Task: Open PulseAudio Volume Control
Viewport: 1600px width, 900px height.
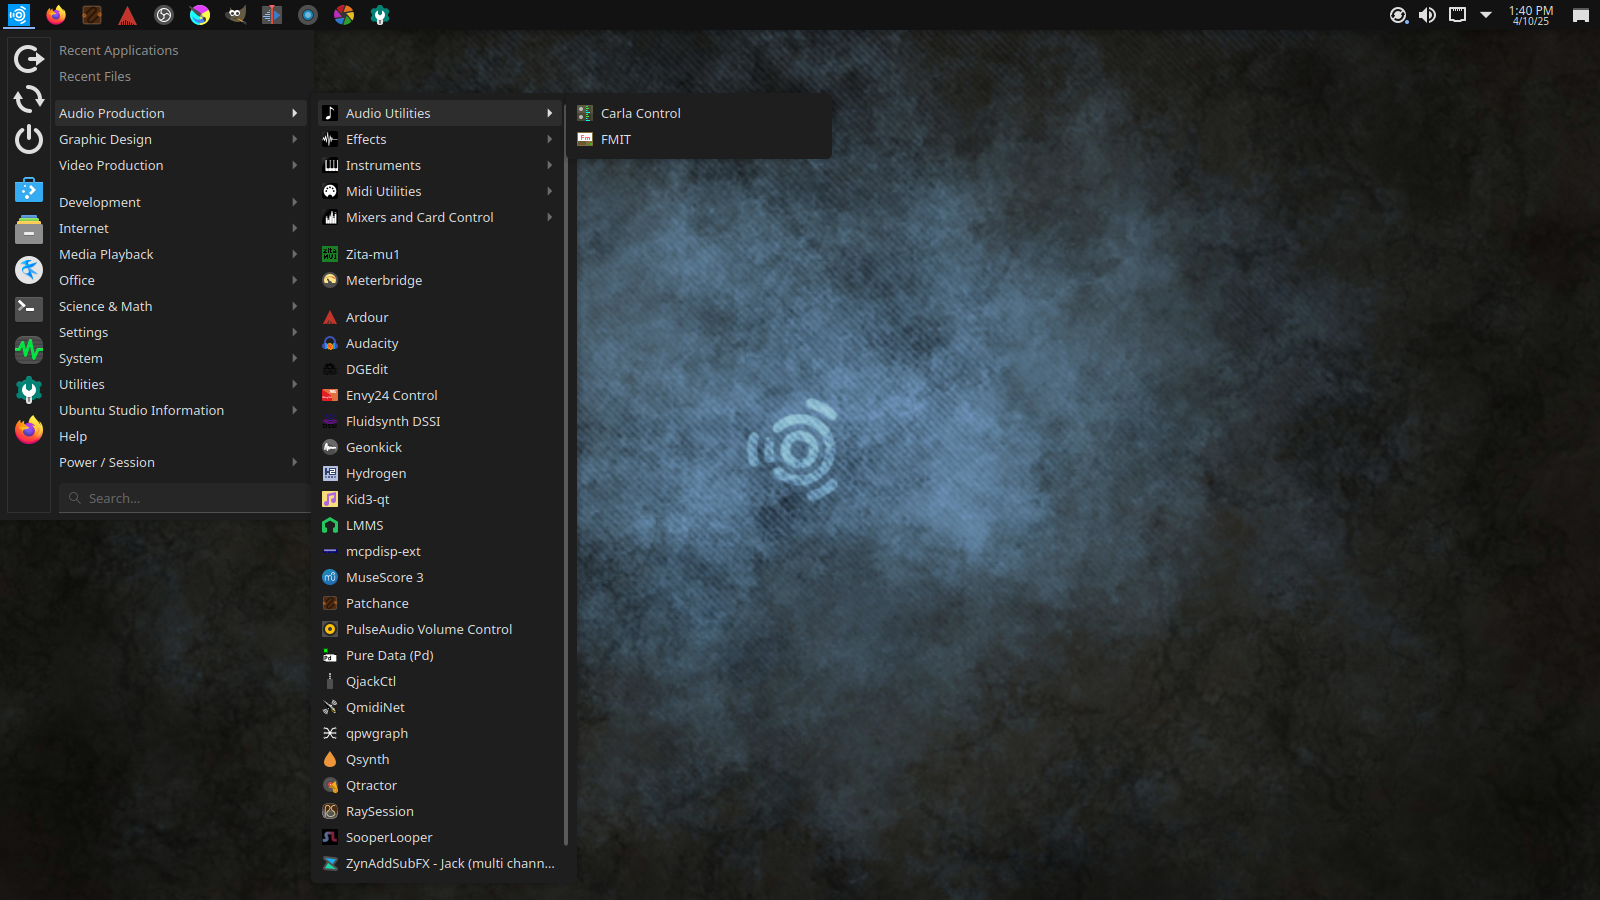Action: pyautogui.click(x=428, y=629)
